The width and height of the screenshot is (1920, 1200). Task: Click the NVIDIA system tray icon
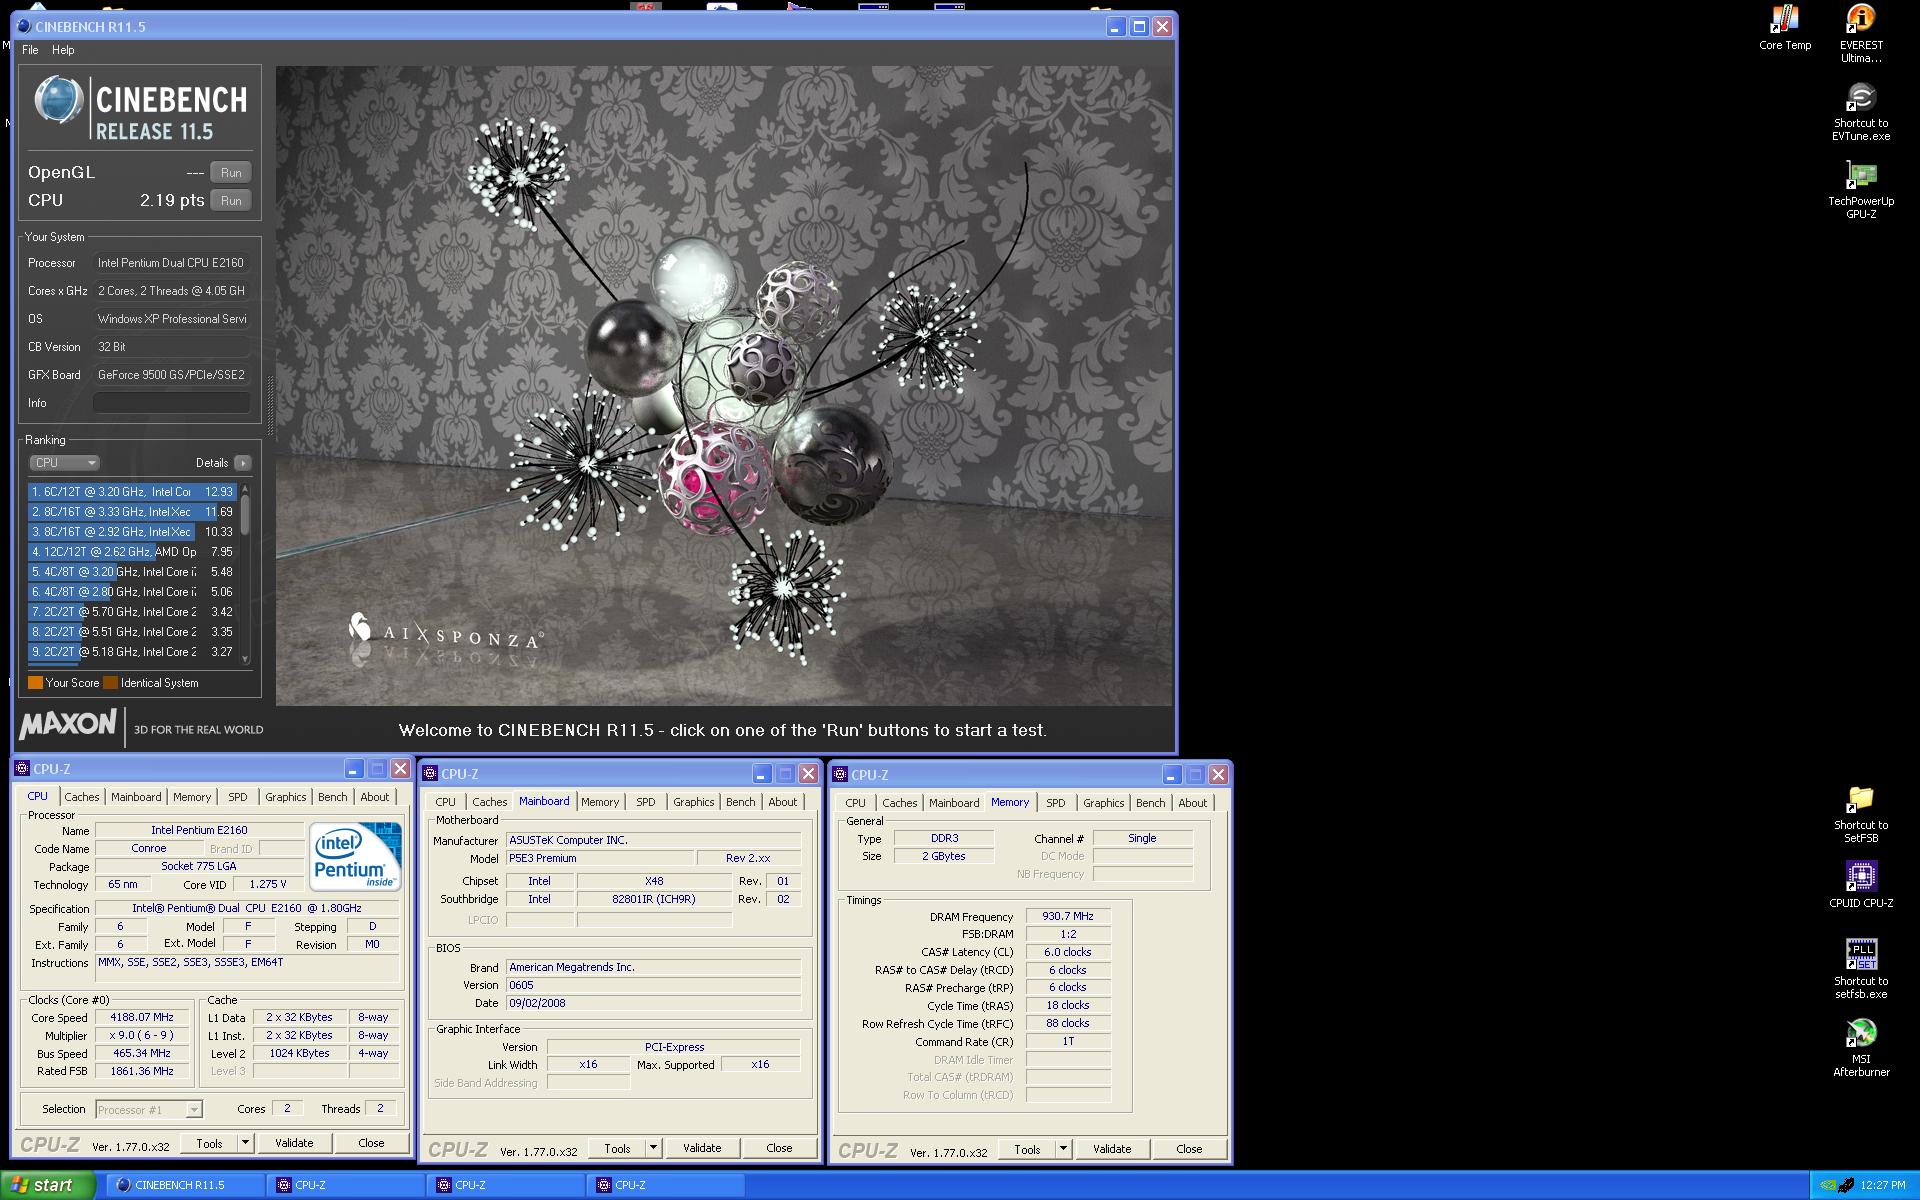coord(1828,1185)
